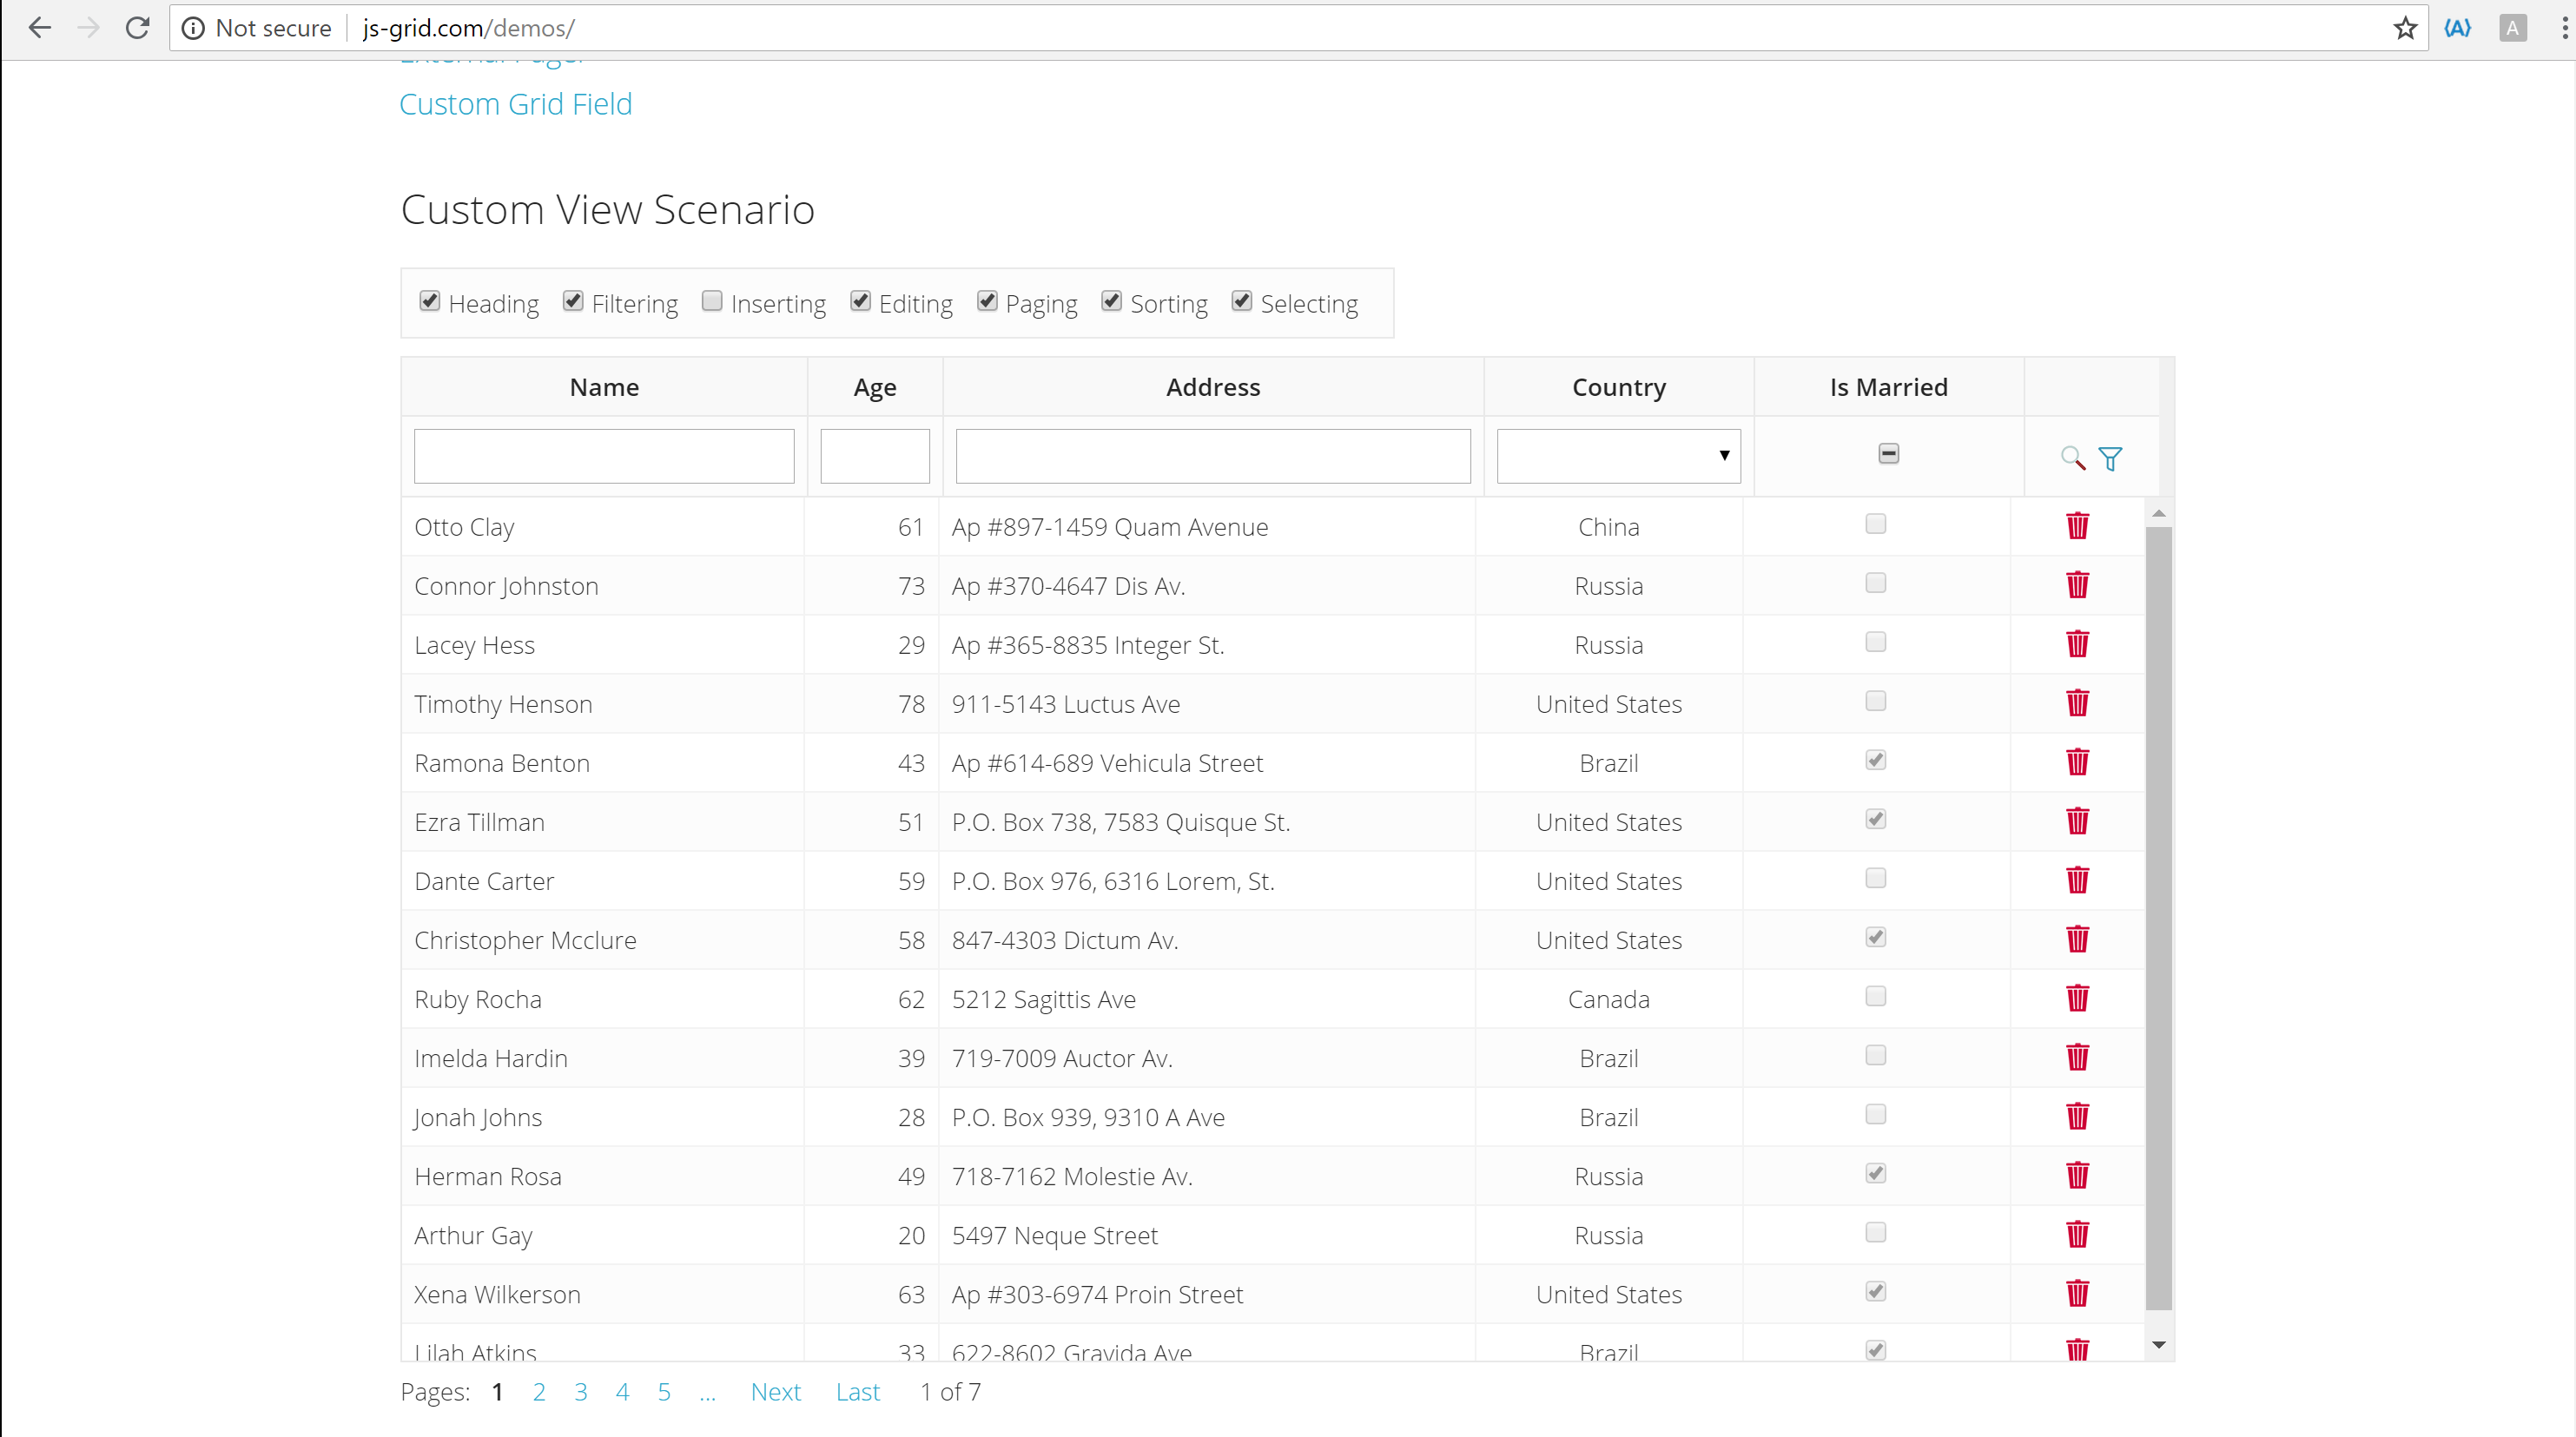
Task: Sort the grid by Age column header
Action: pyautogui.click(x=874, y=387)
